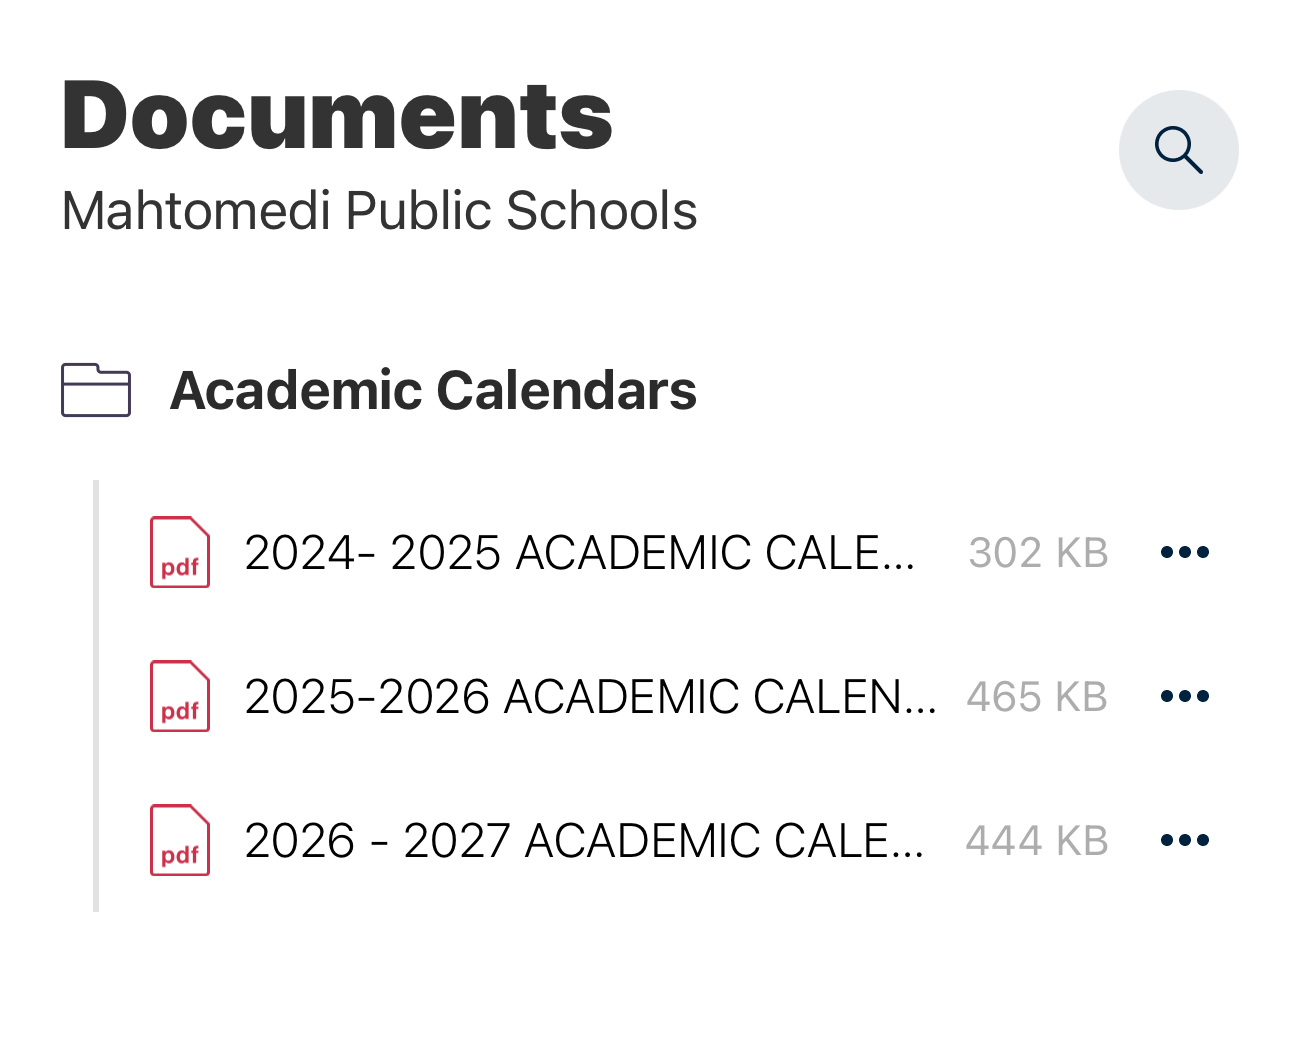1290x1053 pixels.
Task: Open options for the 2026-2027 calendar
Action: (1184, 839)
